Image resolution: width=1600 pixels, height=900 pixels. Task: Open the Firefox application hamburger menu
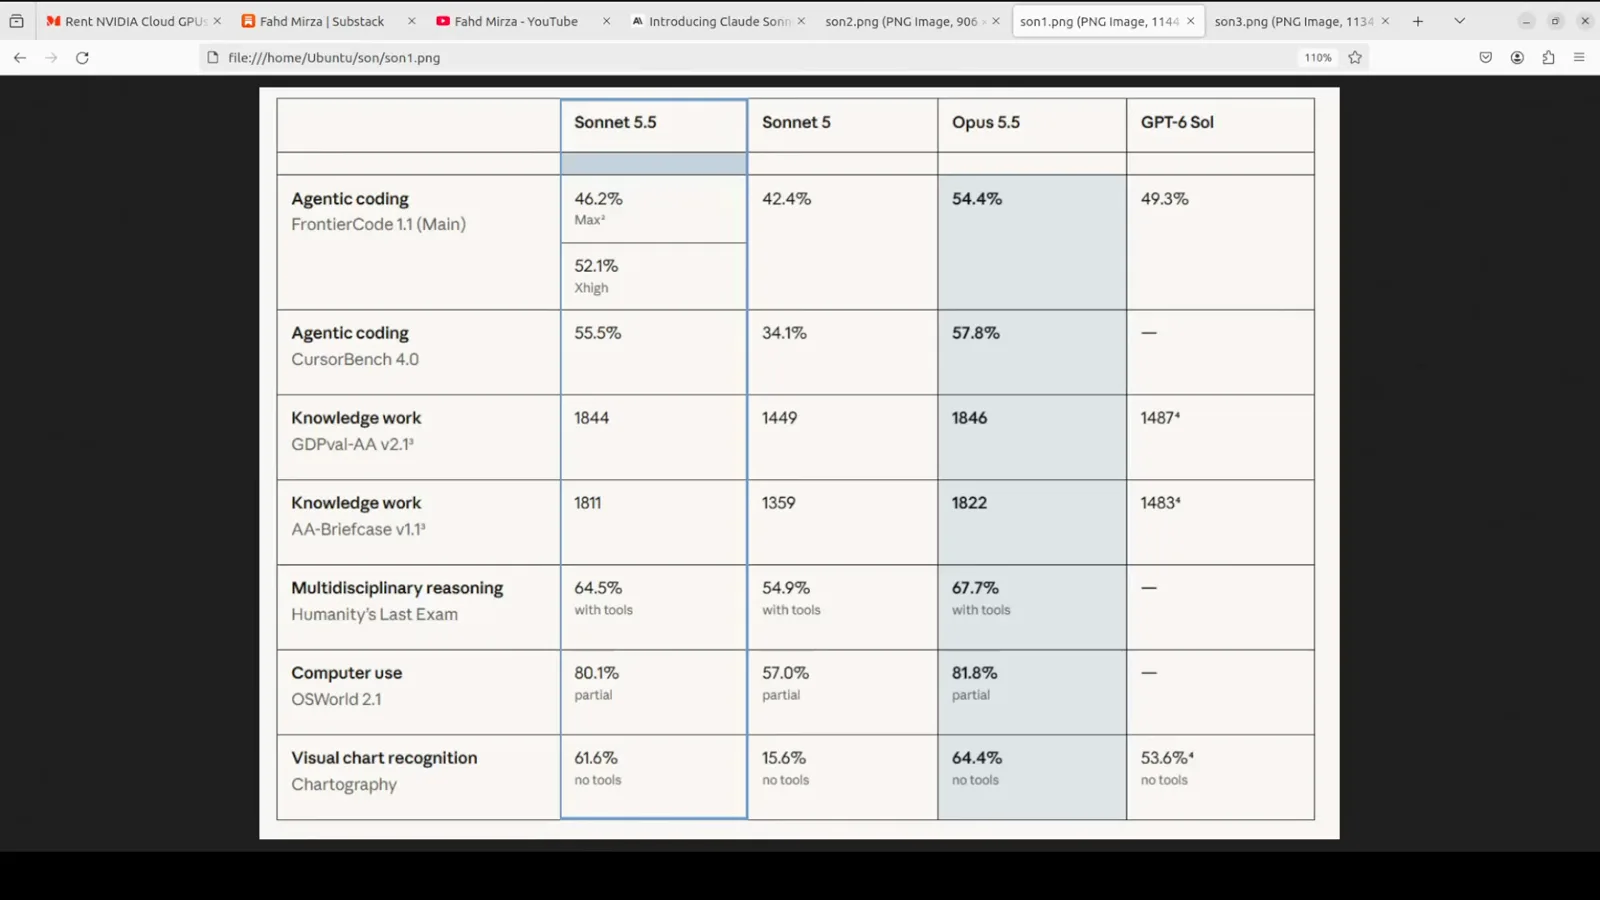(1579, 58)
